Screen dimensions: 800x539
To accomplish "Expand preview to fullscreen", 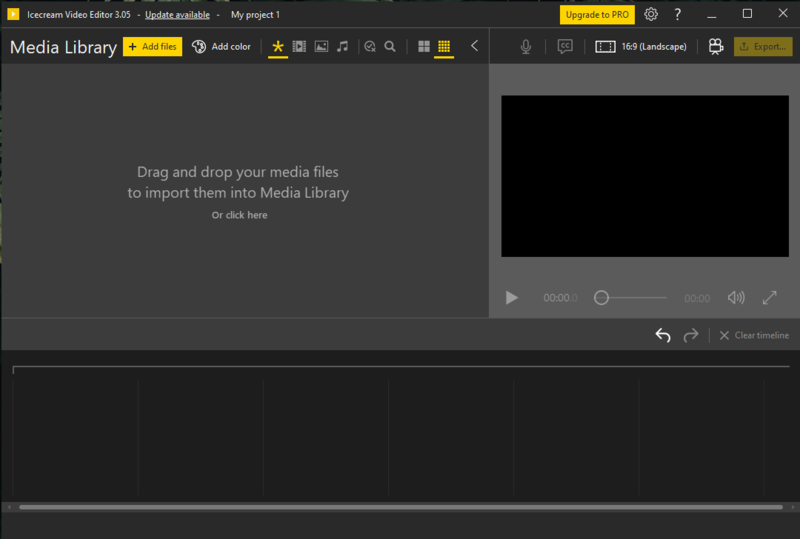I will (769, 298).
